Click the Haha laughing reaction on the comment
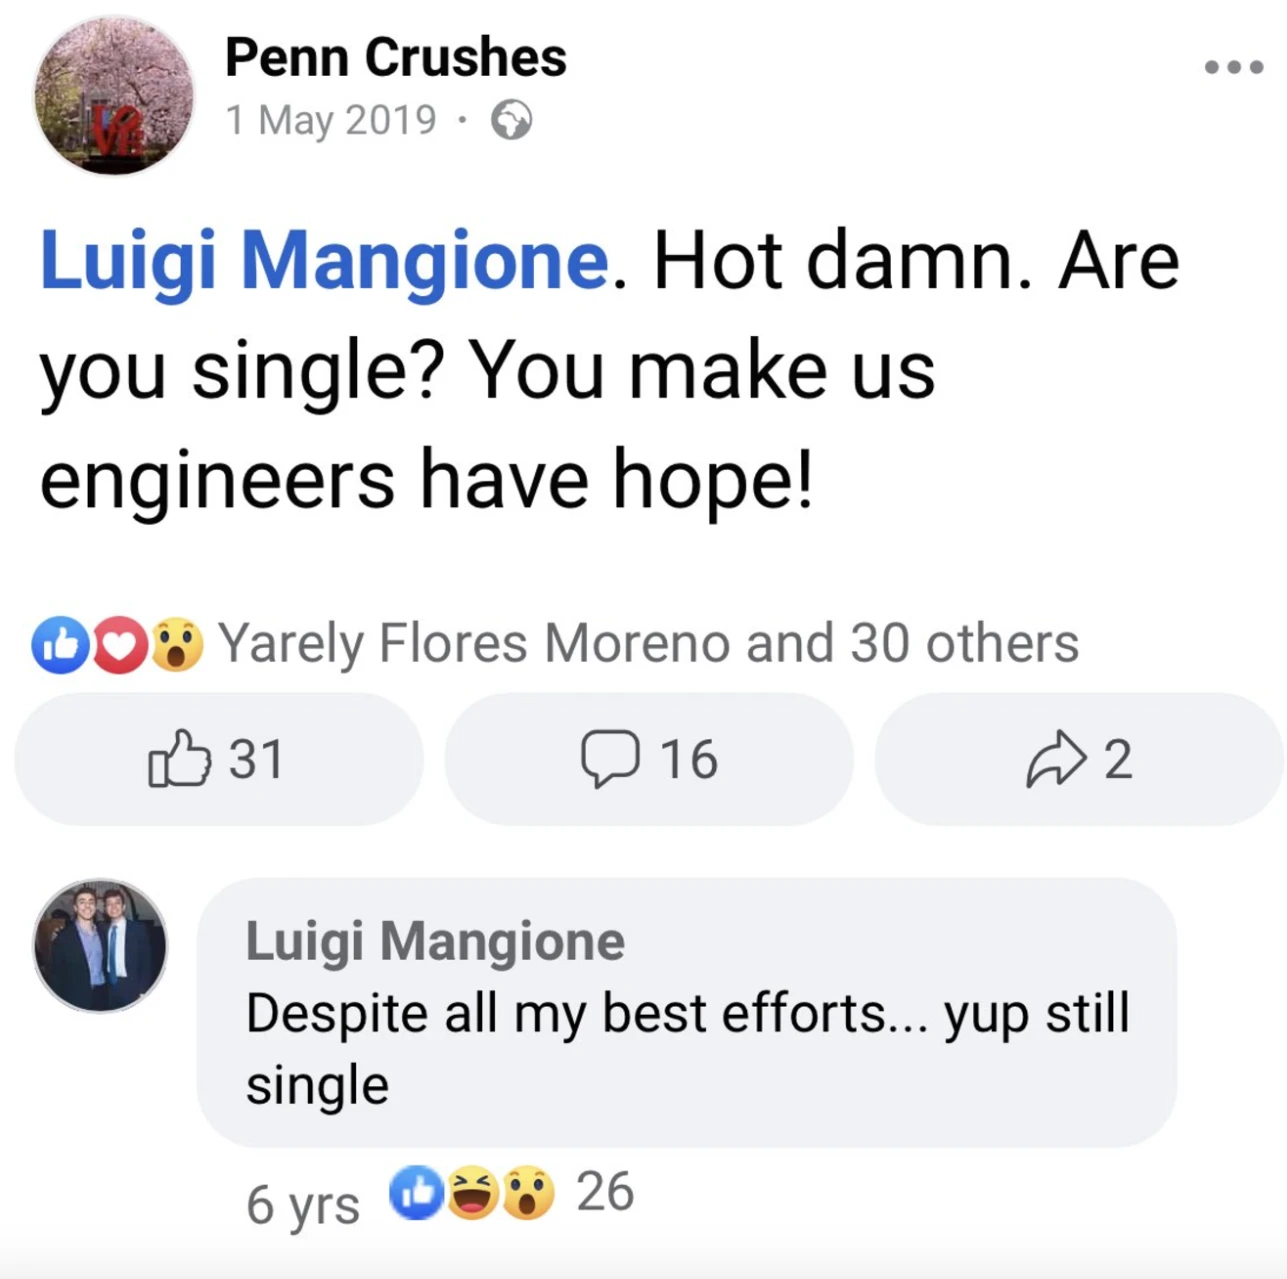This screenshot has height=1279, width=1287. coord(472,1192)
